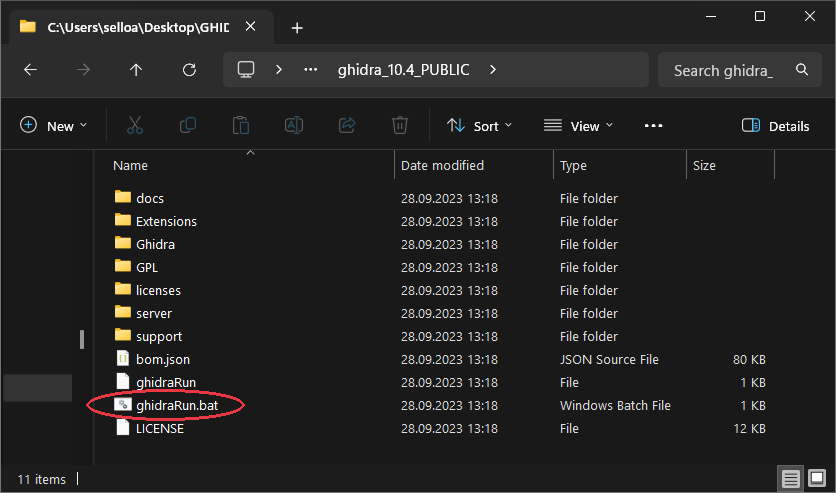Select the GPL folder
Image resolution: width=836 pixels, height=493 pixels.
click(x=147, y=267)
